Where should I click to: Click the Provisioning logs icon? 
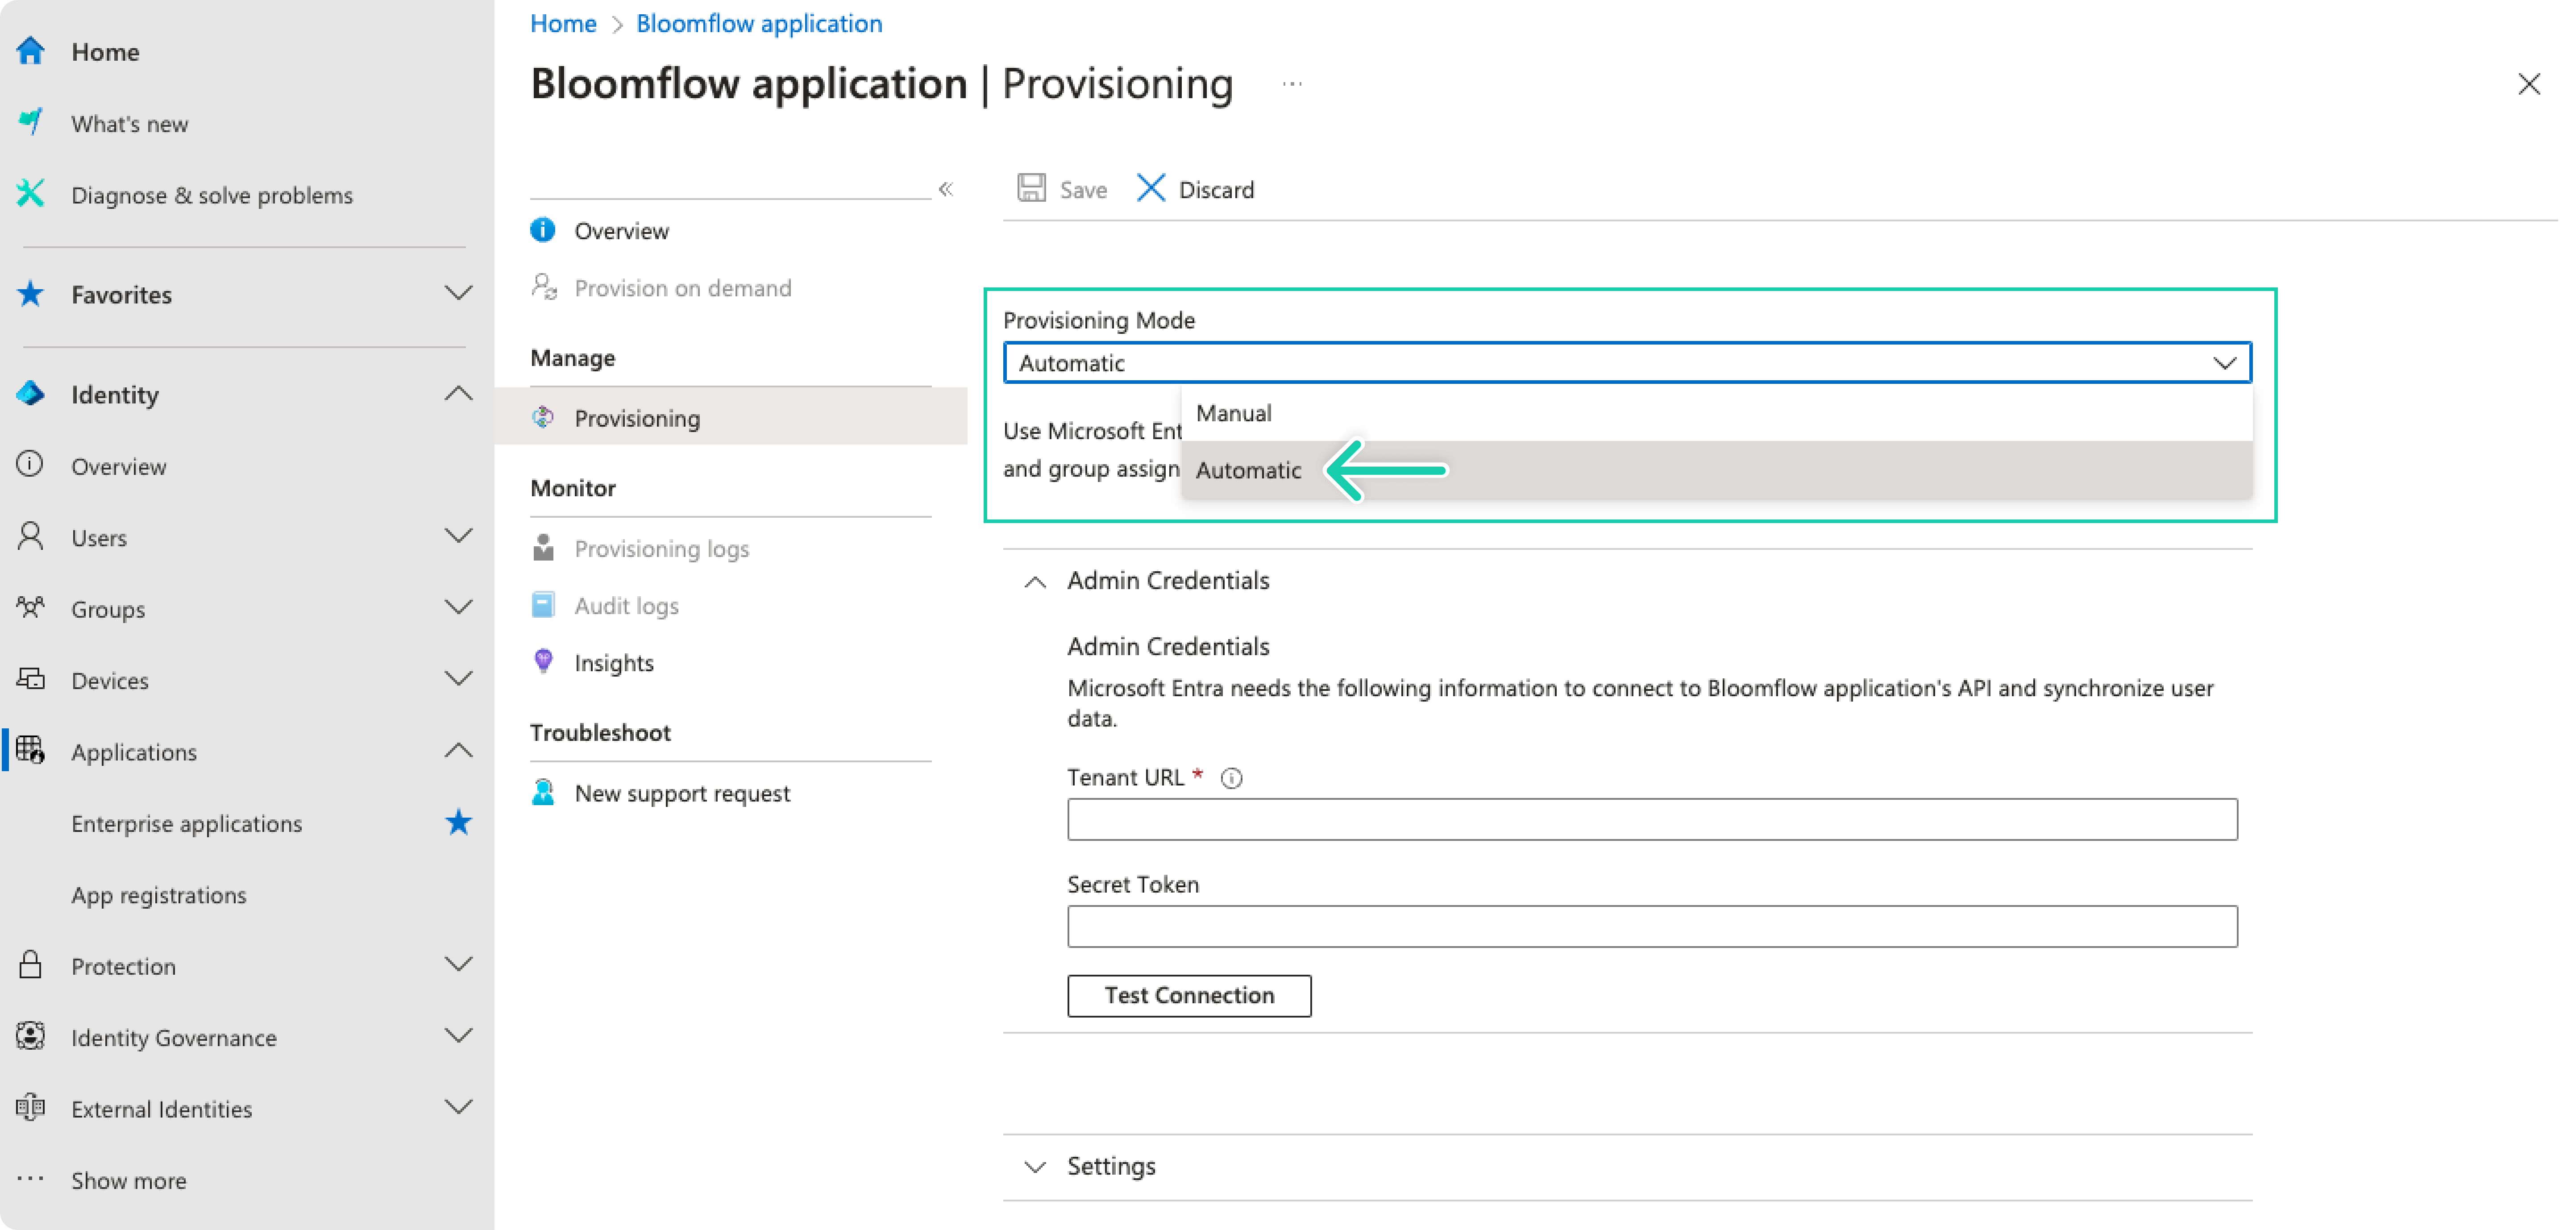543,547
